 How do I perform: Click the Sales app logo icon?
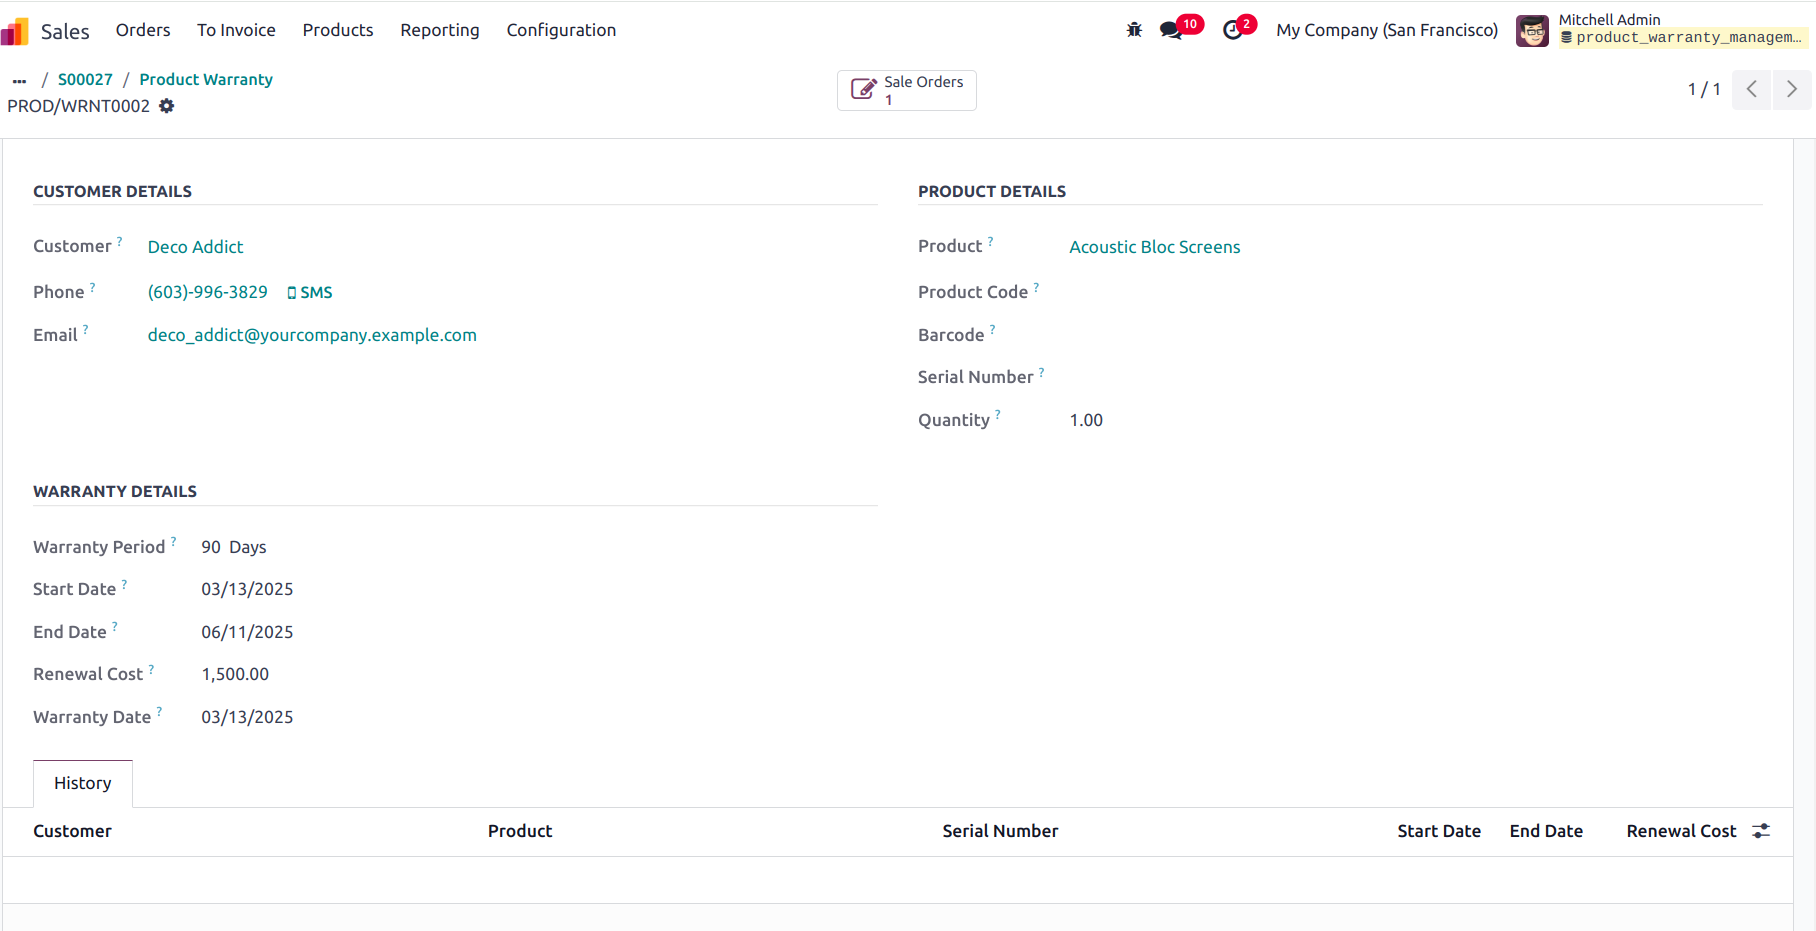(15, 31)
